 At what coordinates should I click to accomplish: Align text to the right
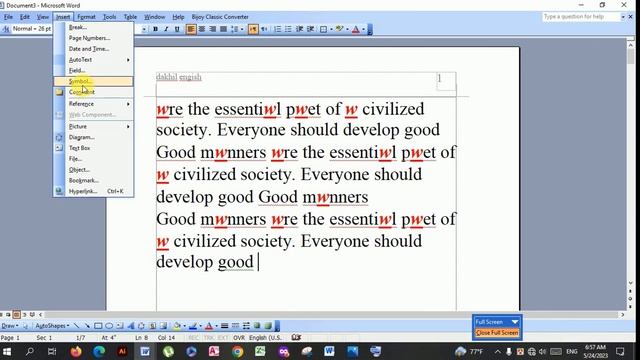(x=212, y=29)
